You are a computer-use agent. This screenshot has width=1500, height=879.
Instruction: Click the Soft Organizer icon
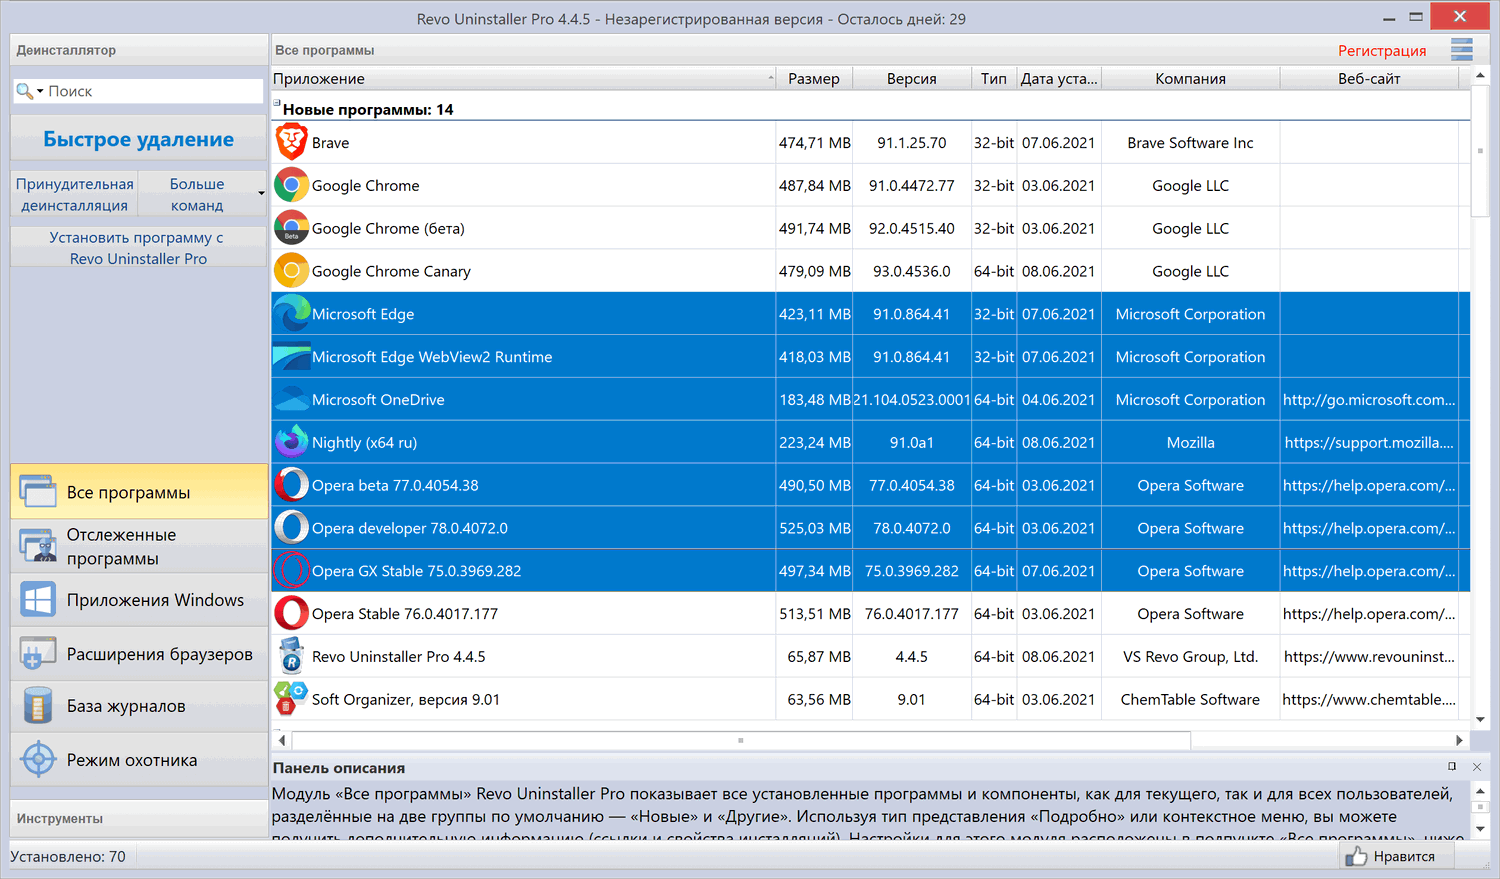click(291, 699)
